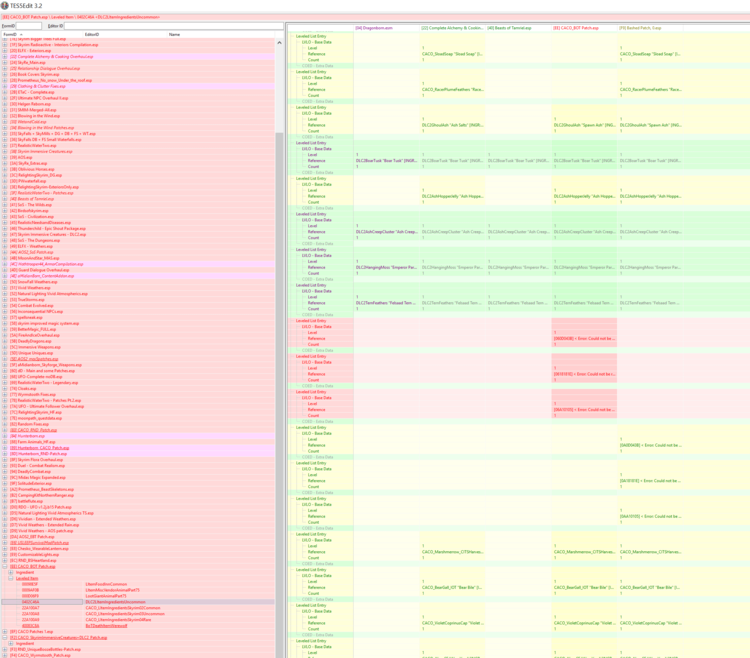Click the FormID filter input field
This screenshot has width=750, height=658.
tap(29, 26)
